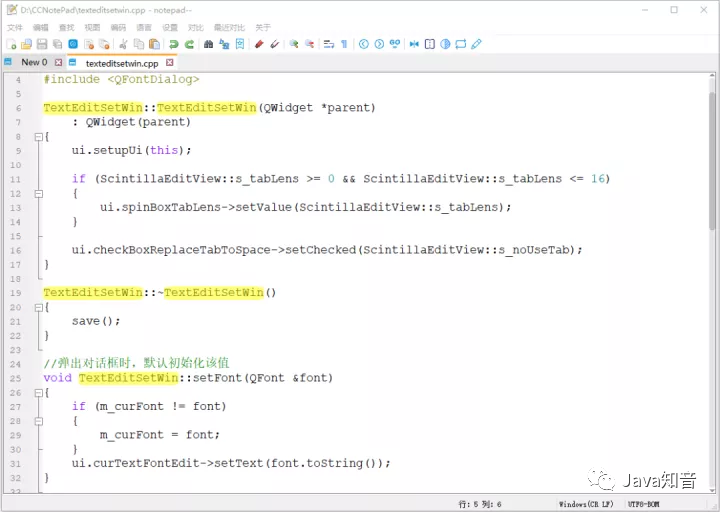Click the Windows(CR LF) status bar entry

pyautogui.click(x=586, y=504)
